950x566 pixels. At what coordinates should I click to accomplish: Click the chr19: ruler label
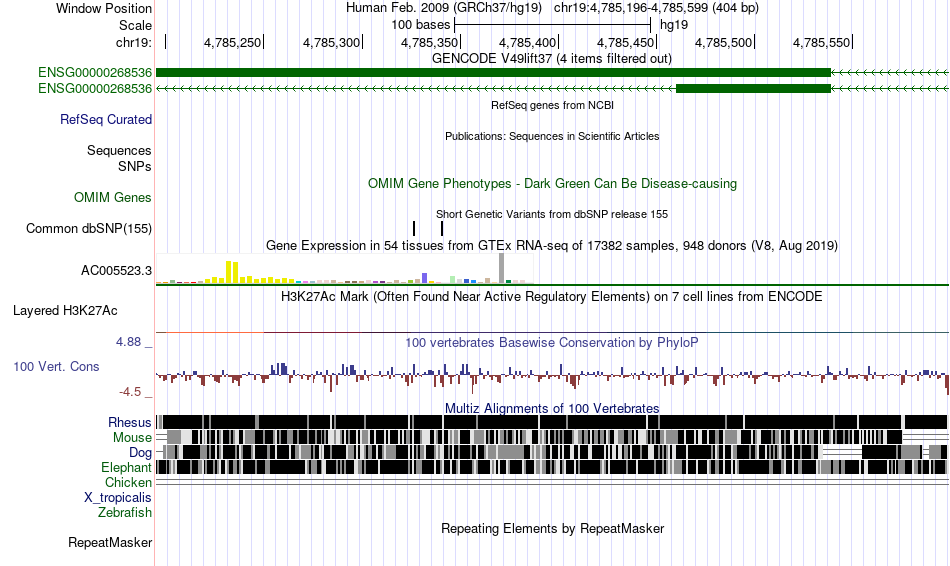coord(133,42)
